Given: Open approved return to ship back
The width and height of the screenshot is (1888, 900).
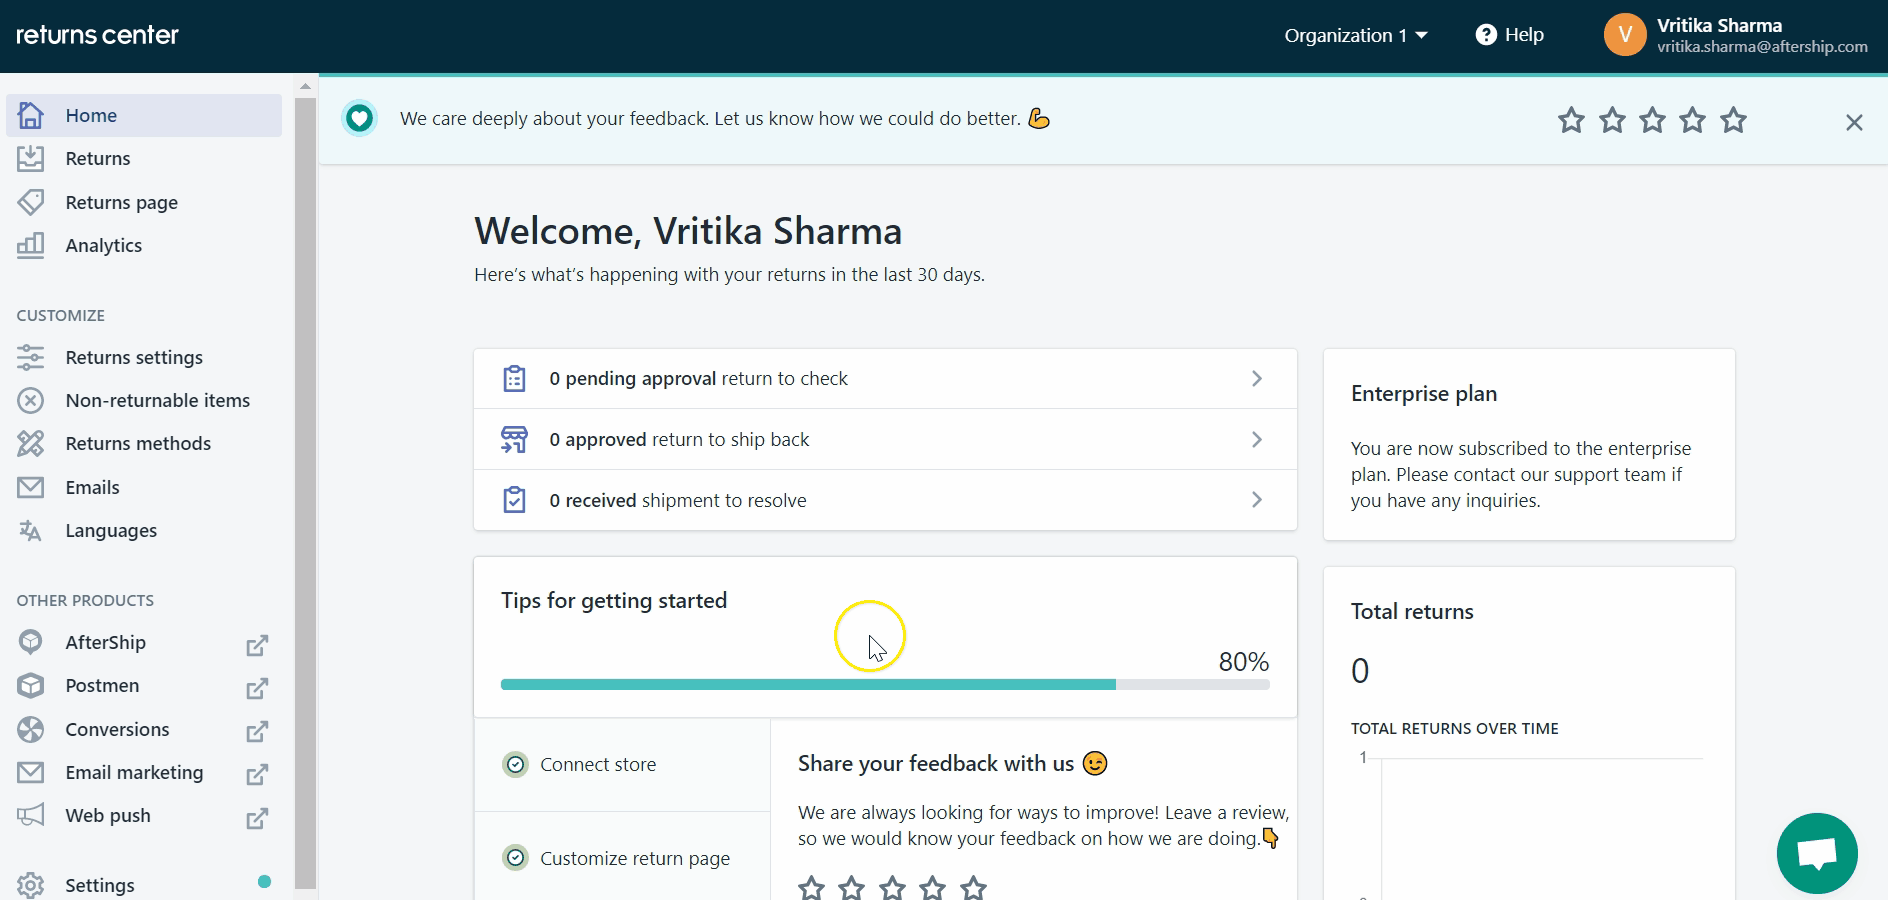Looking at the screenshot, I should point(679,440).
